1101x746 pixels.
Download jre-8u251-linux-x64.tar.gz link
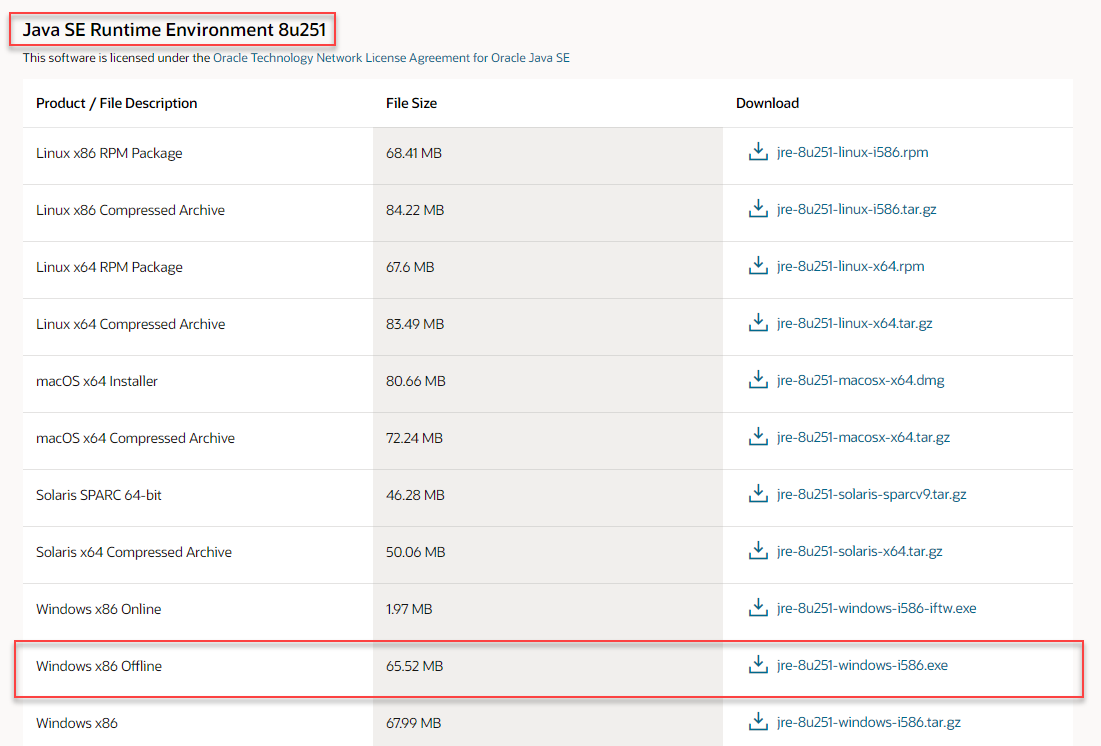[x=855, y=323]
